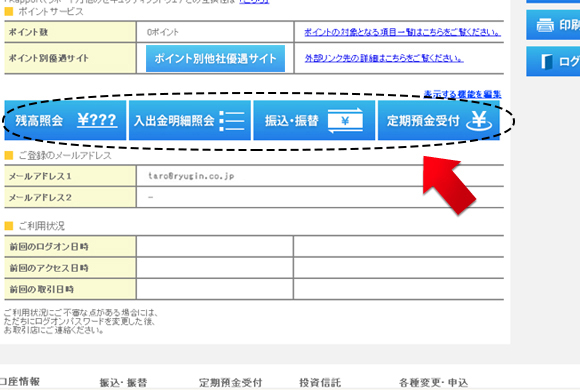Image resolution: width=580 pixels, height=390 pixels.
Task: Open the 口座情報 menu item
Action: click(20, 381)
